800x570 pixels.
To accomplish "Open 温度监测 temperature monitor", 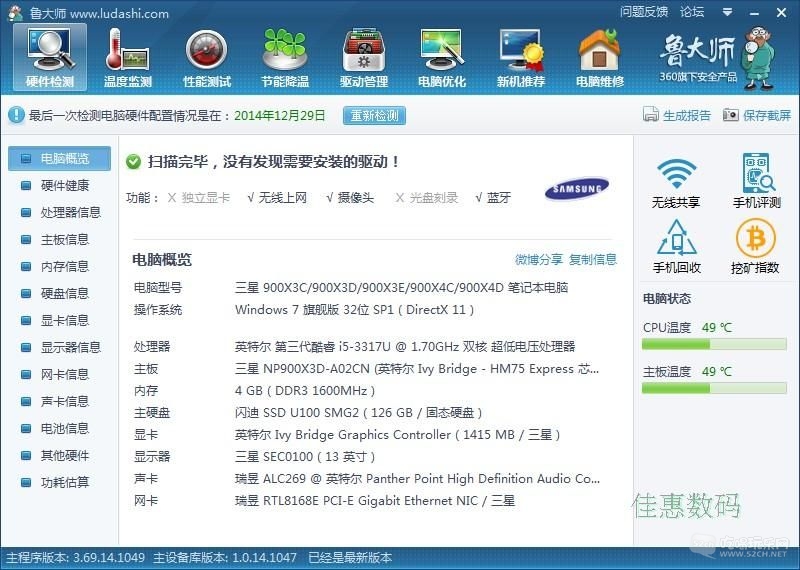I will 128,58.
